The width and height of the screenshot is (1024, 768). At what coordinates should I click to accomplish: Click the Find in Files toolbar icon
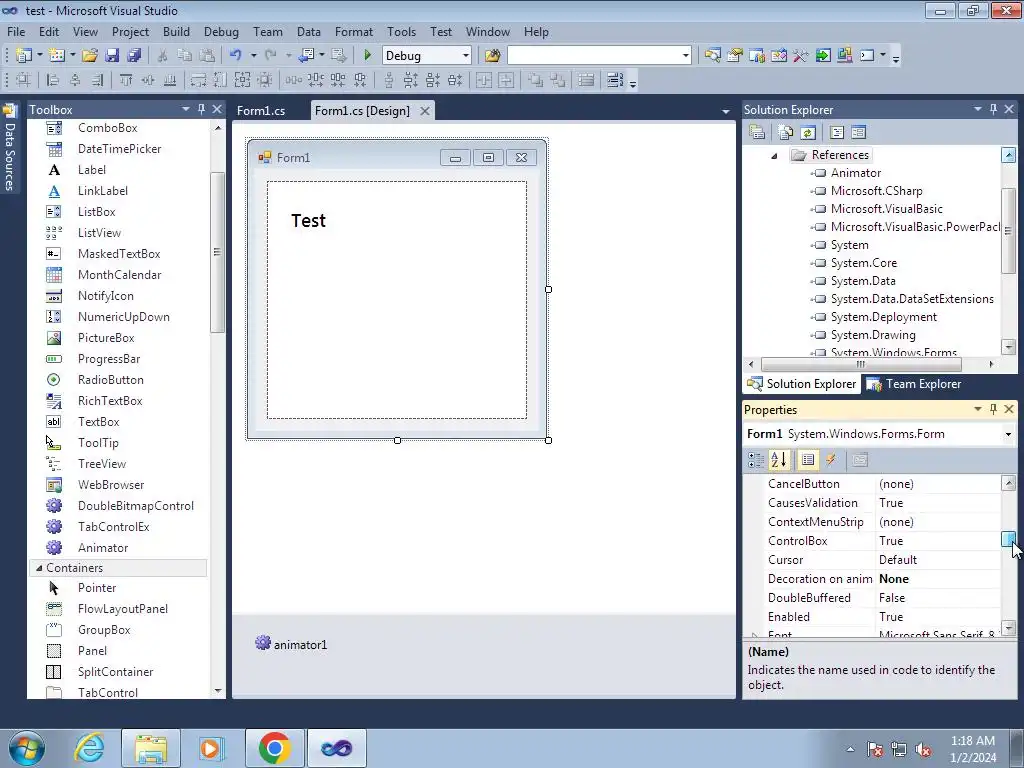pyautogui.click(x=492, y=56)
